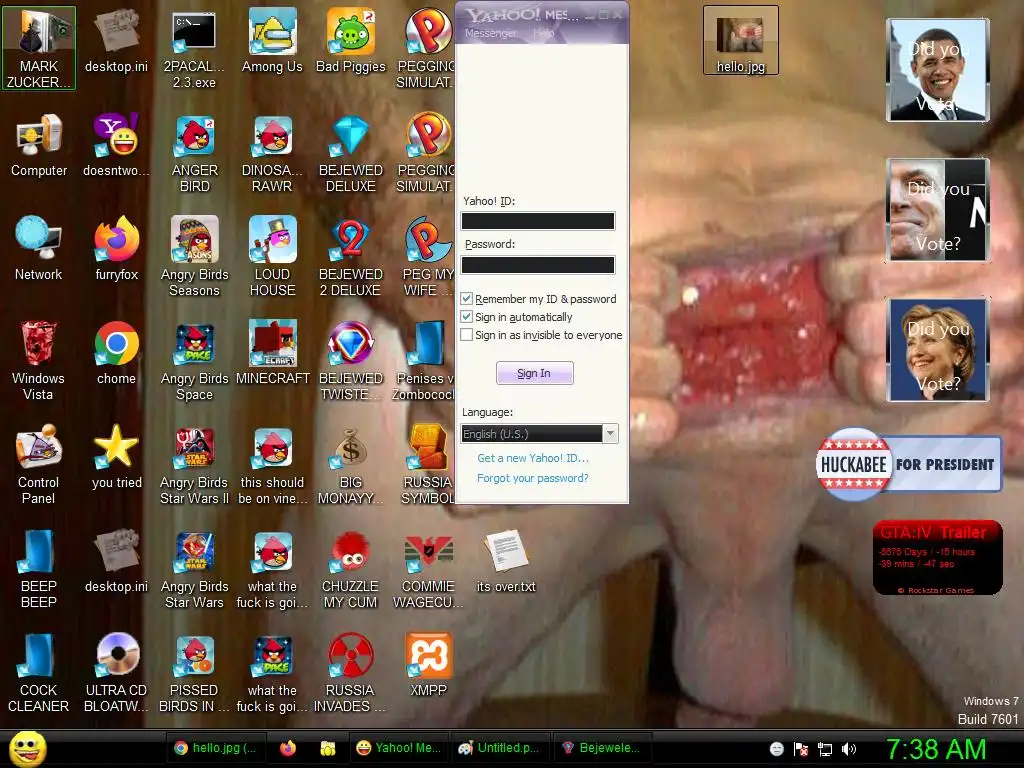This screenshot has width=1024, height=768.
Task: Select the MARK ZUCKER... desktop icon
Action: pos(39,49)
